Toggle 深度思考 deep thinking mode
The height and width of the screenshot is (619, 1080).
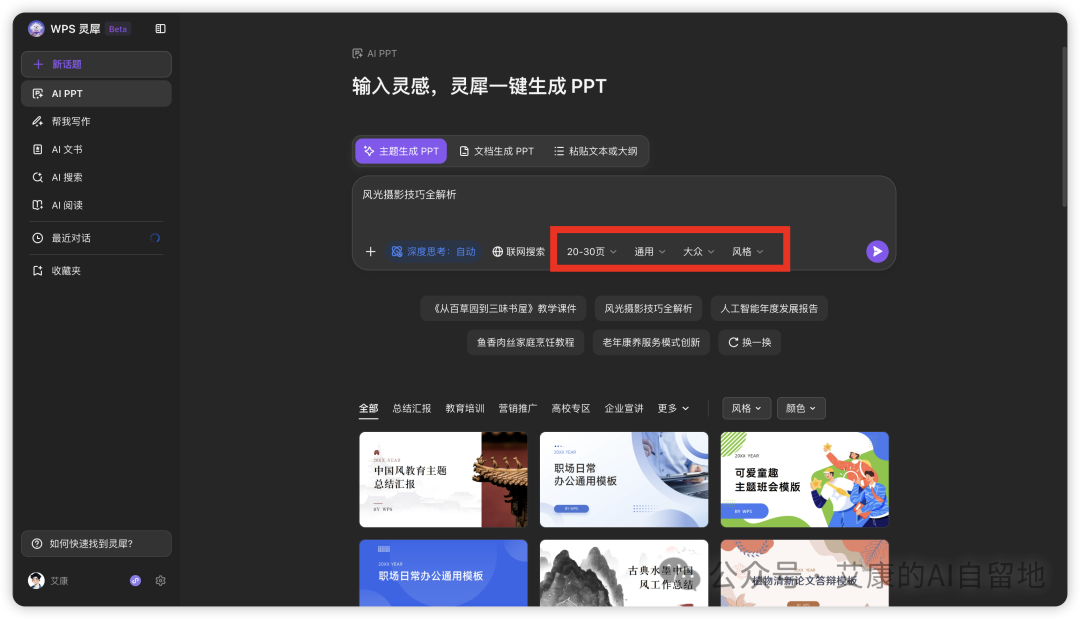point(432,251)
